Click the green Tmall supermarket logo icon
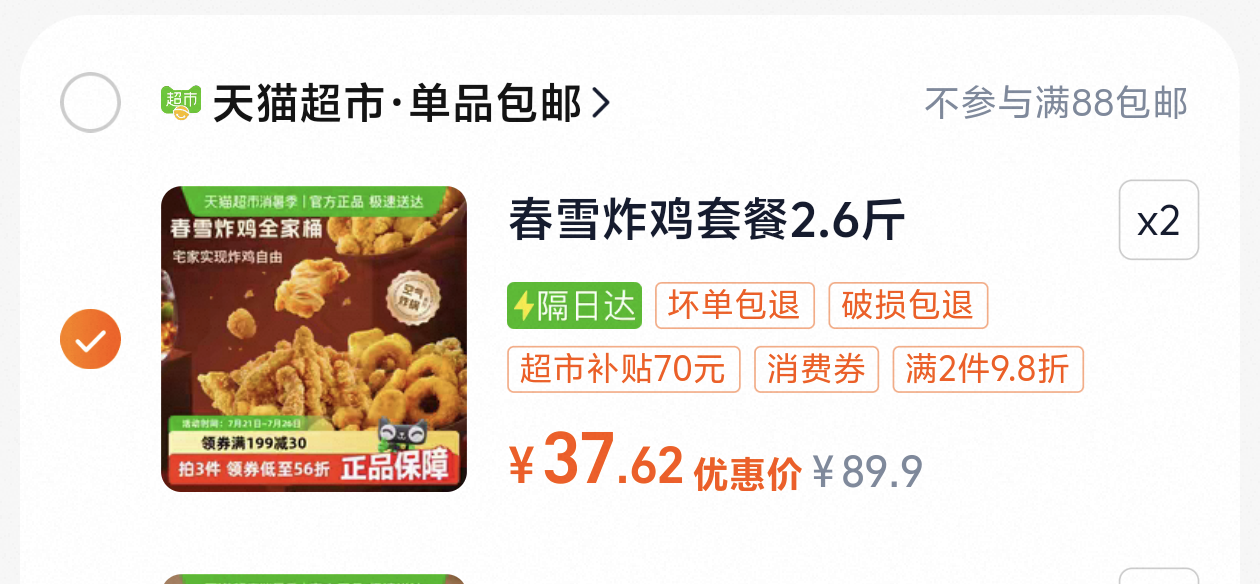 tap(181, 103)
